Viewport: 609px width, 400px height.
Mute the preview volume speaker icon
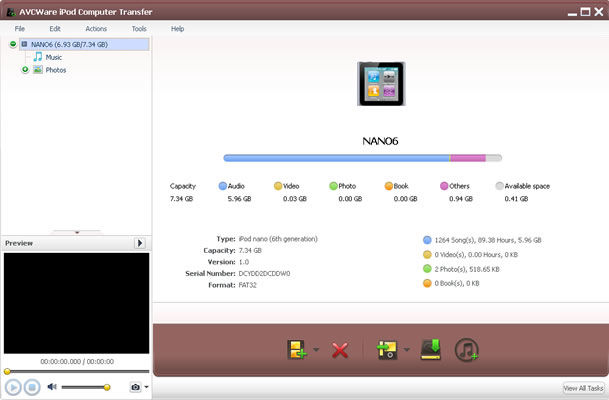tap(52, 387)
